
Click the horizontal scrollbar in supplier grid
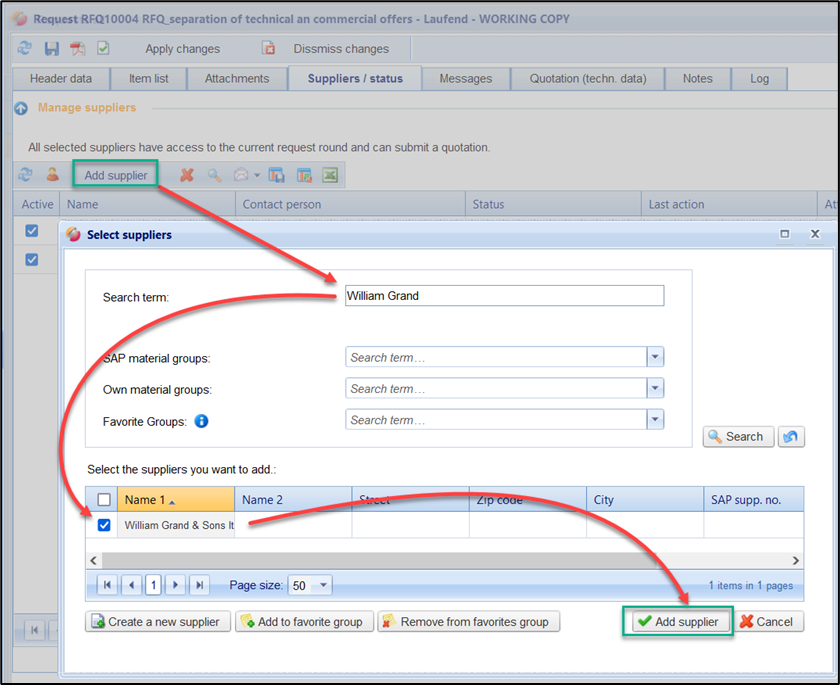pyautogui.click(x=400, y=561)
